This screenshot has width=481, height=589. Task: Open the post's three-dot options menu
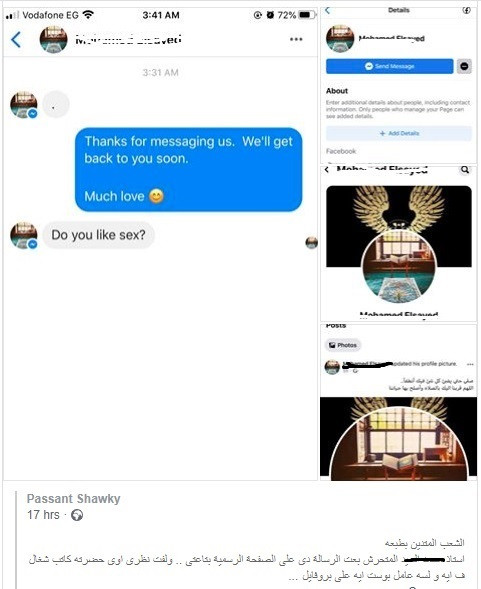pos(470,364)
